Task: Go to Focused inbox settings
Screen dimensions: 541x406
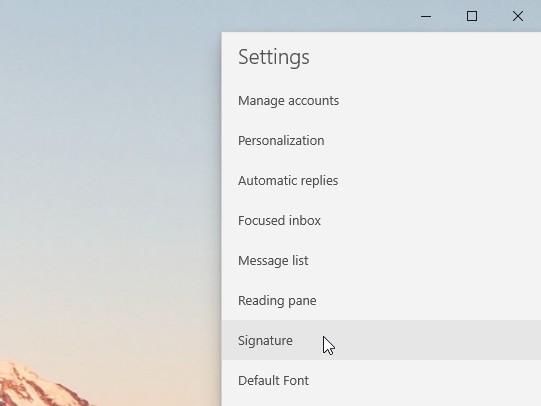Action: 381,221
